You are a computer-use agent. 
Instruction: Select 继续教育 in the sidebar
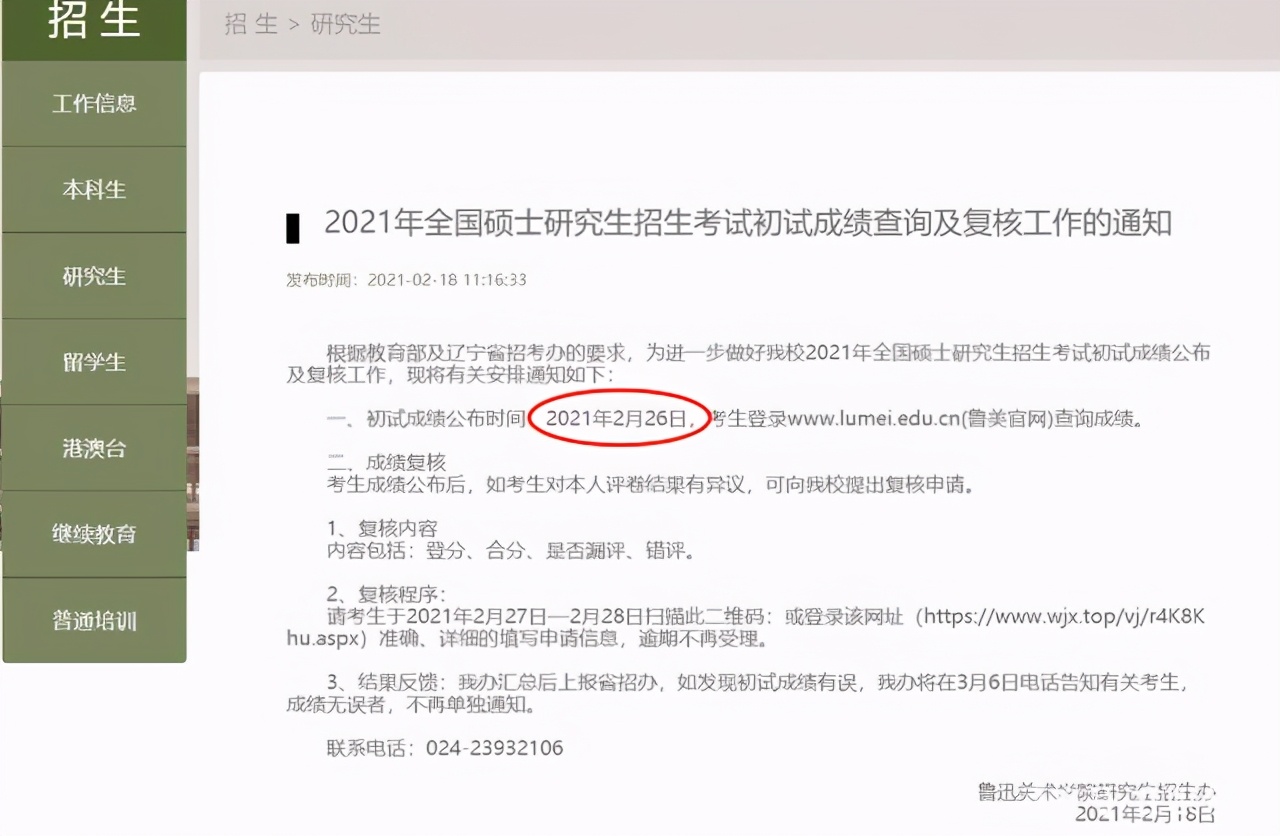(x=95, y=534)
